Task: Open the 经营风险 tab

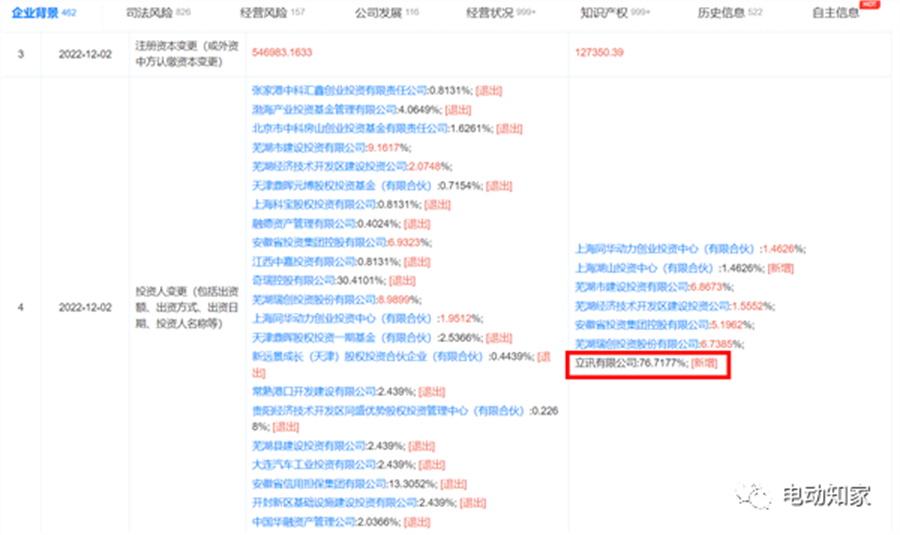Action: pyautogui.click(x=272, y=12)
